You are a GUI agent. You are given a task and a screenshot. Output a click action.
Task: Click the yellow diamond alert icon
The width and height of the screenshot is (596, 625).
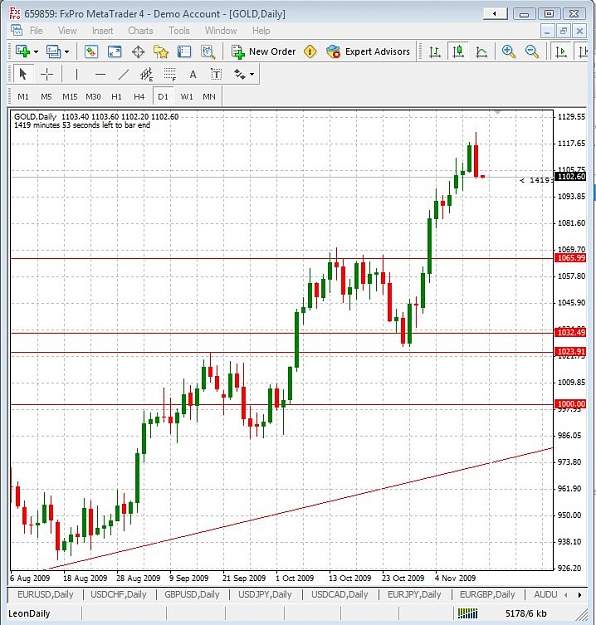pos(310,52)
